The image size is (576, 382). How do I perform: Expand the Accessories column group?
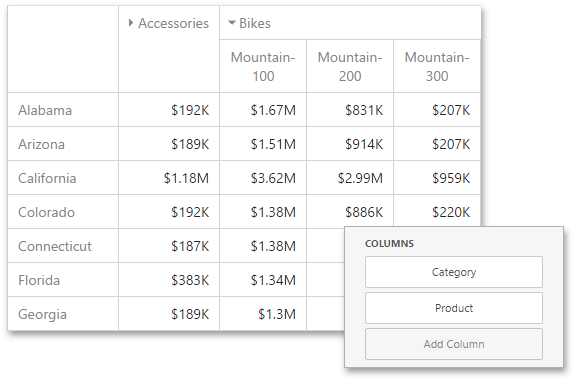pos(131,23)
